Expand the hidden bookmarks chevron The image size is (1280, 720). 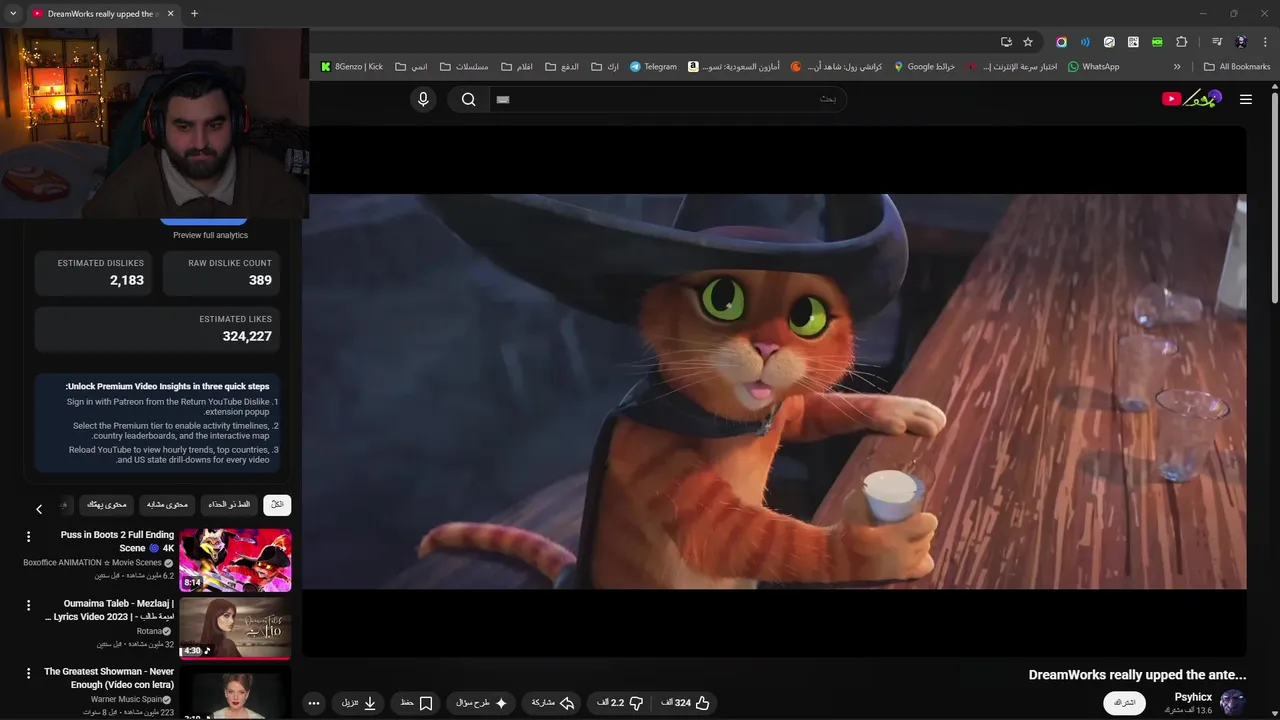click(x=1177, y=66)
